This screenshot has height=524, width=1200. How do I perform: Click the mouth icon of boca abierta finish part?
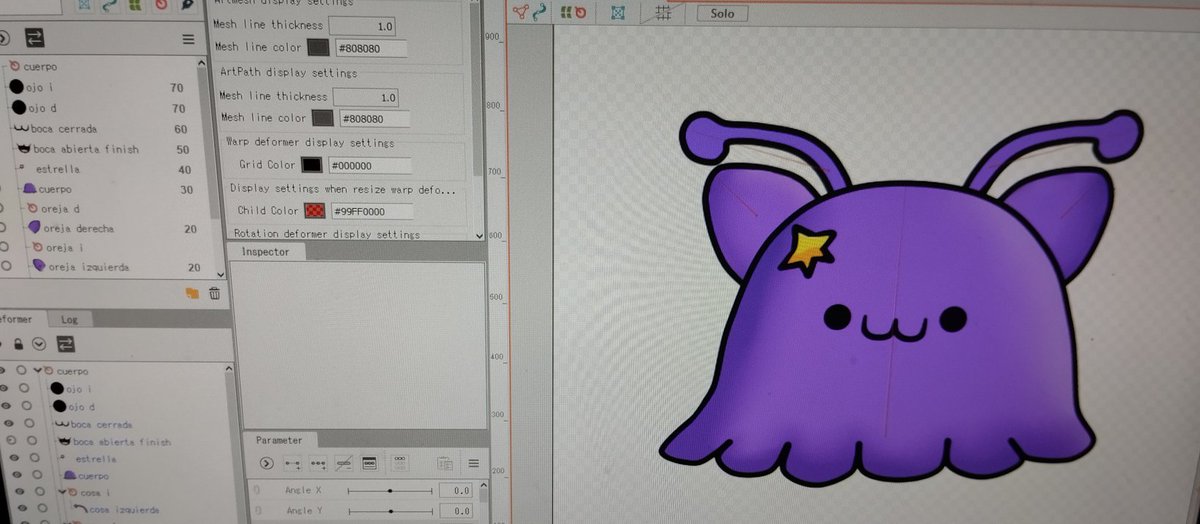pyautogui.click(x=24, y=148)
